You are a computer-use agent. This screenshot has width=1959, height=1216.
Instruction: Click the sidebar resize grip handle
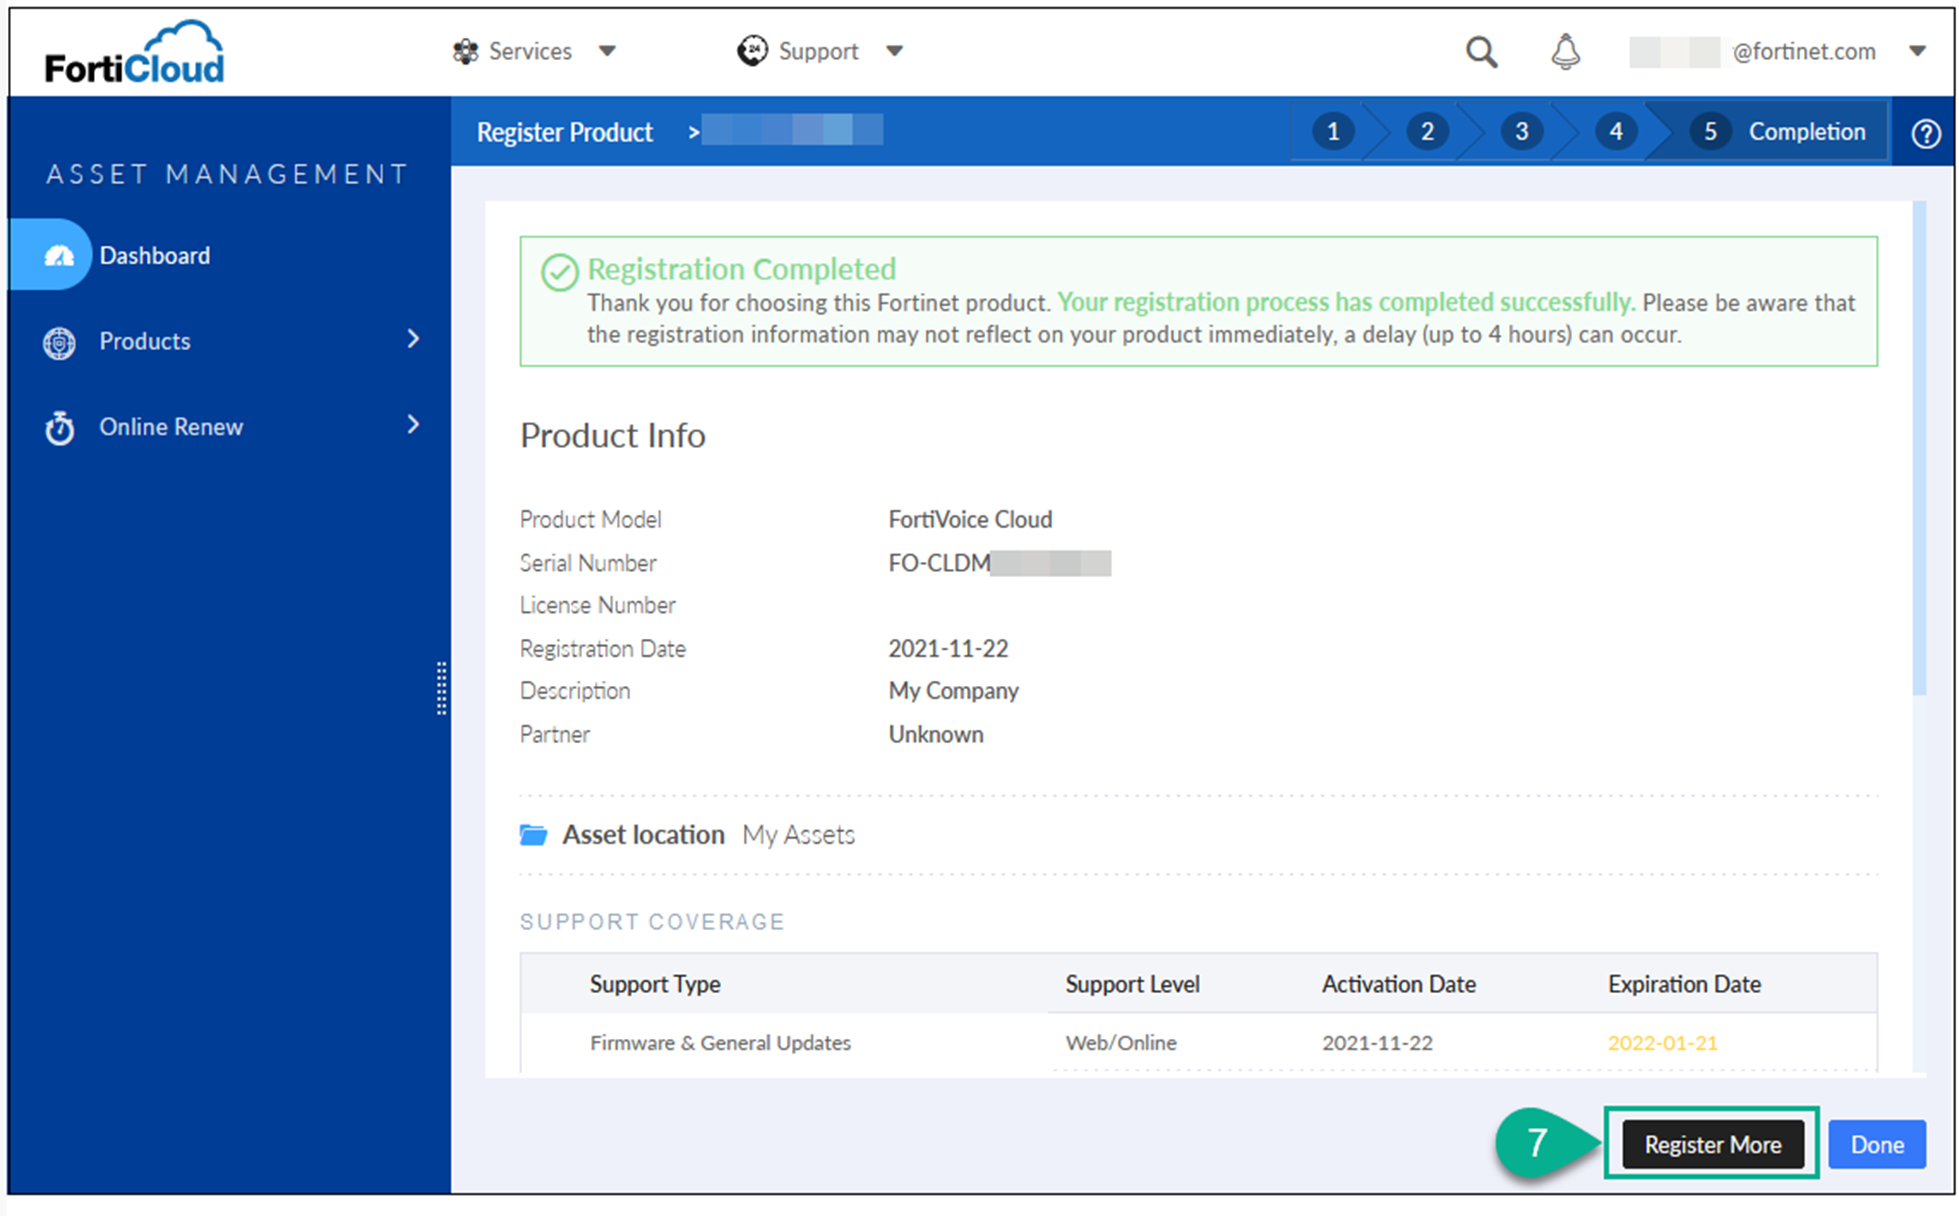point(441,688)
